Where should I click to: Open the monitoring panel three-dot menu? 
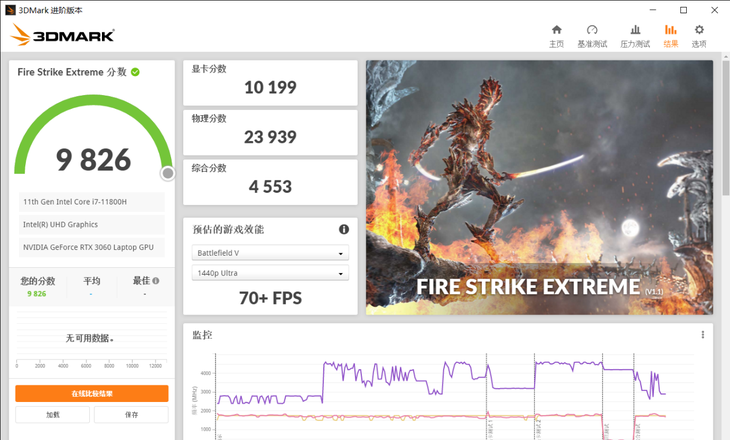point(703,335)
